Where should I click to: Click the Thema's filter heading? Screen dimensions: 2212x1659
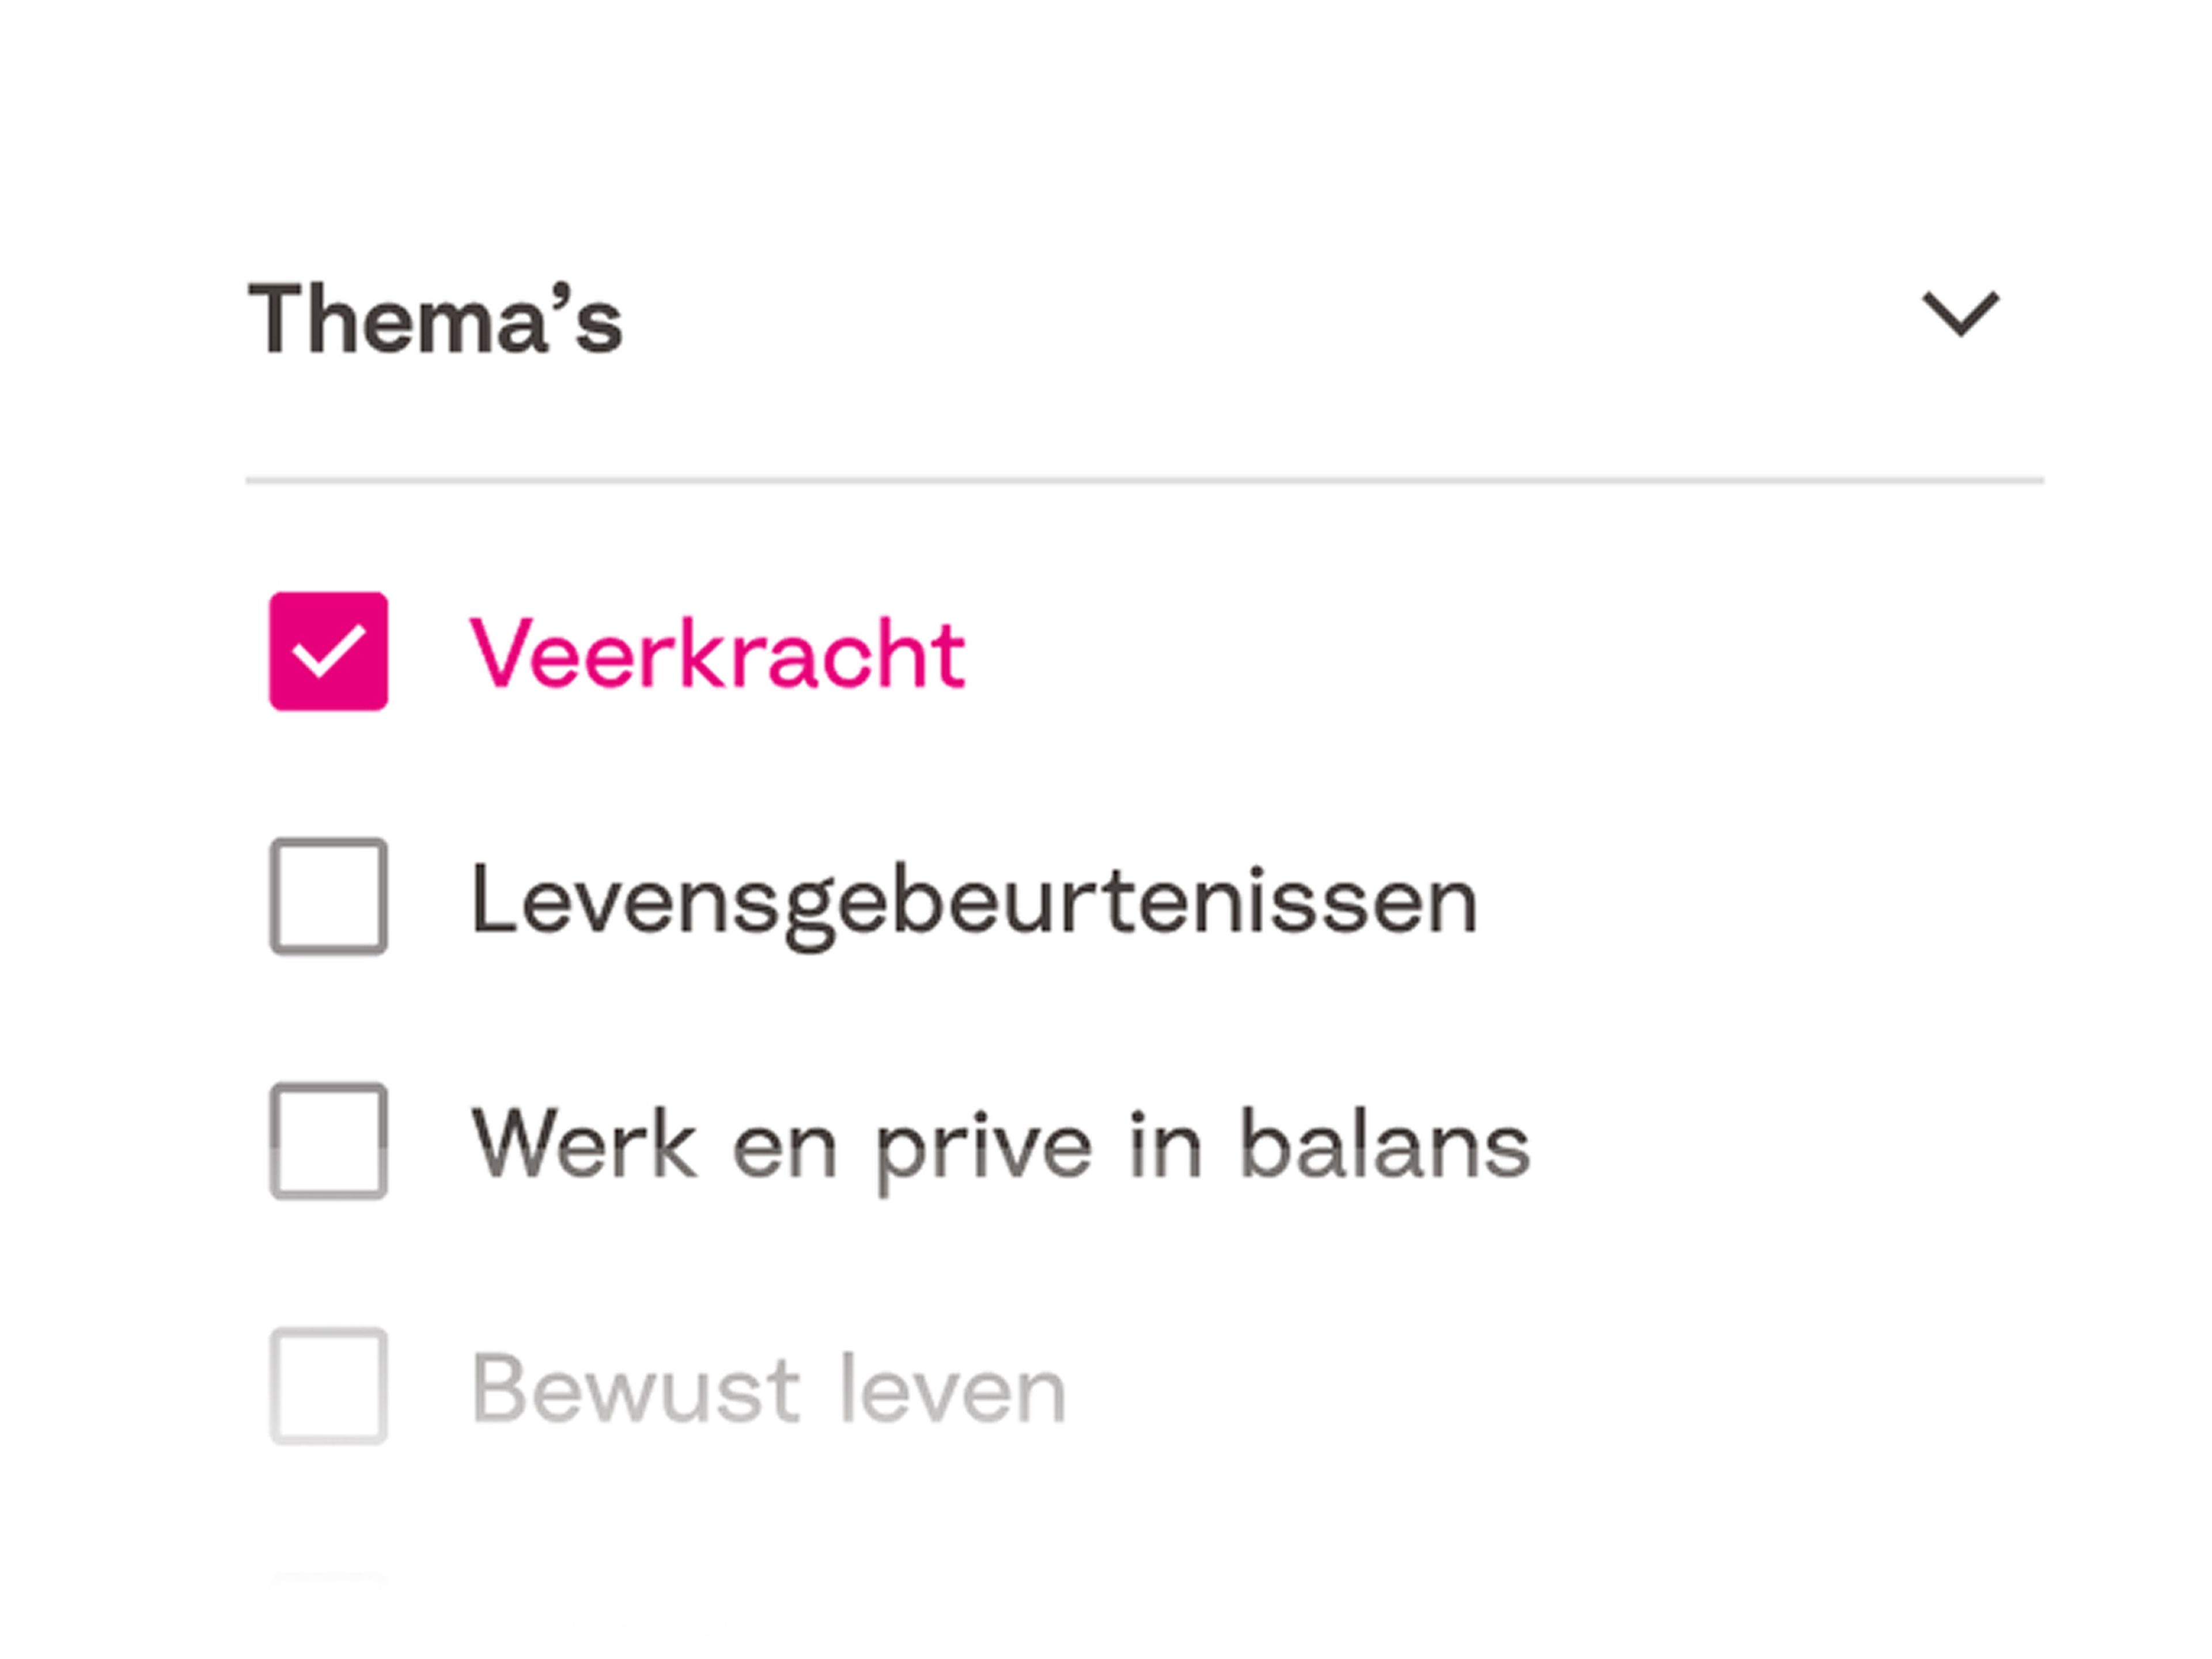[435, 319]
